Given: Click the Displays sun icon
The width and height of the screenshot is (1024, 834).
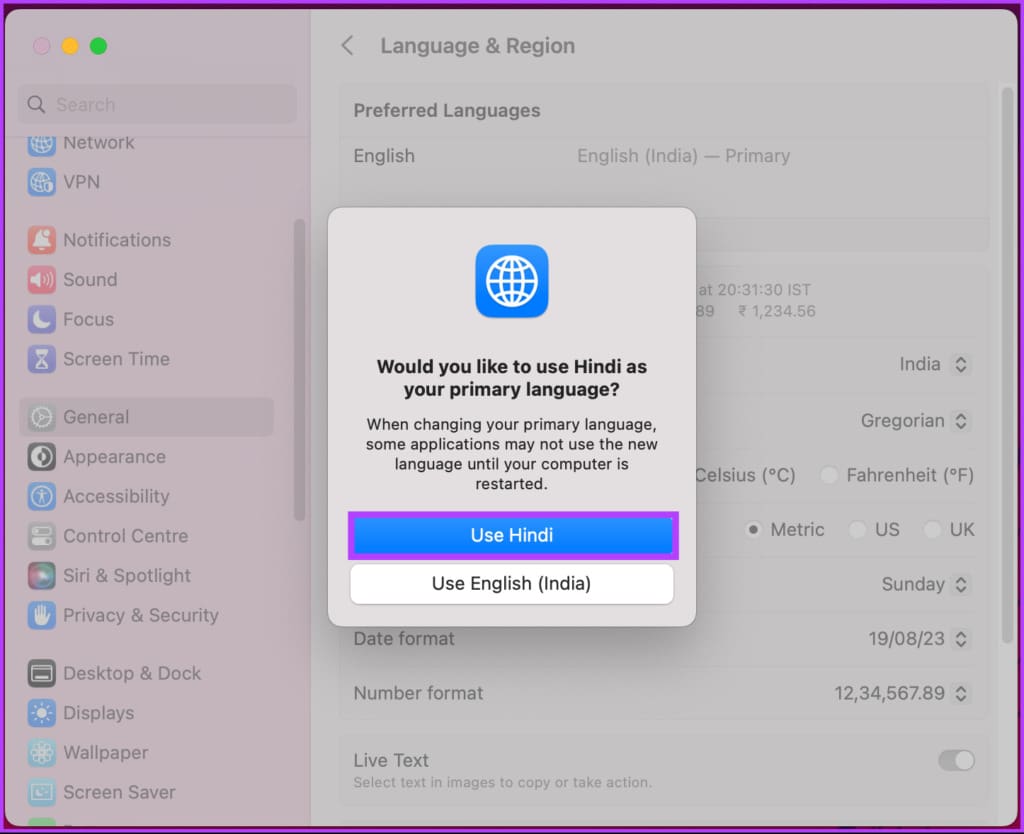Looking at the screenshot, I should point(42,713).
